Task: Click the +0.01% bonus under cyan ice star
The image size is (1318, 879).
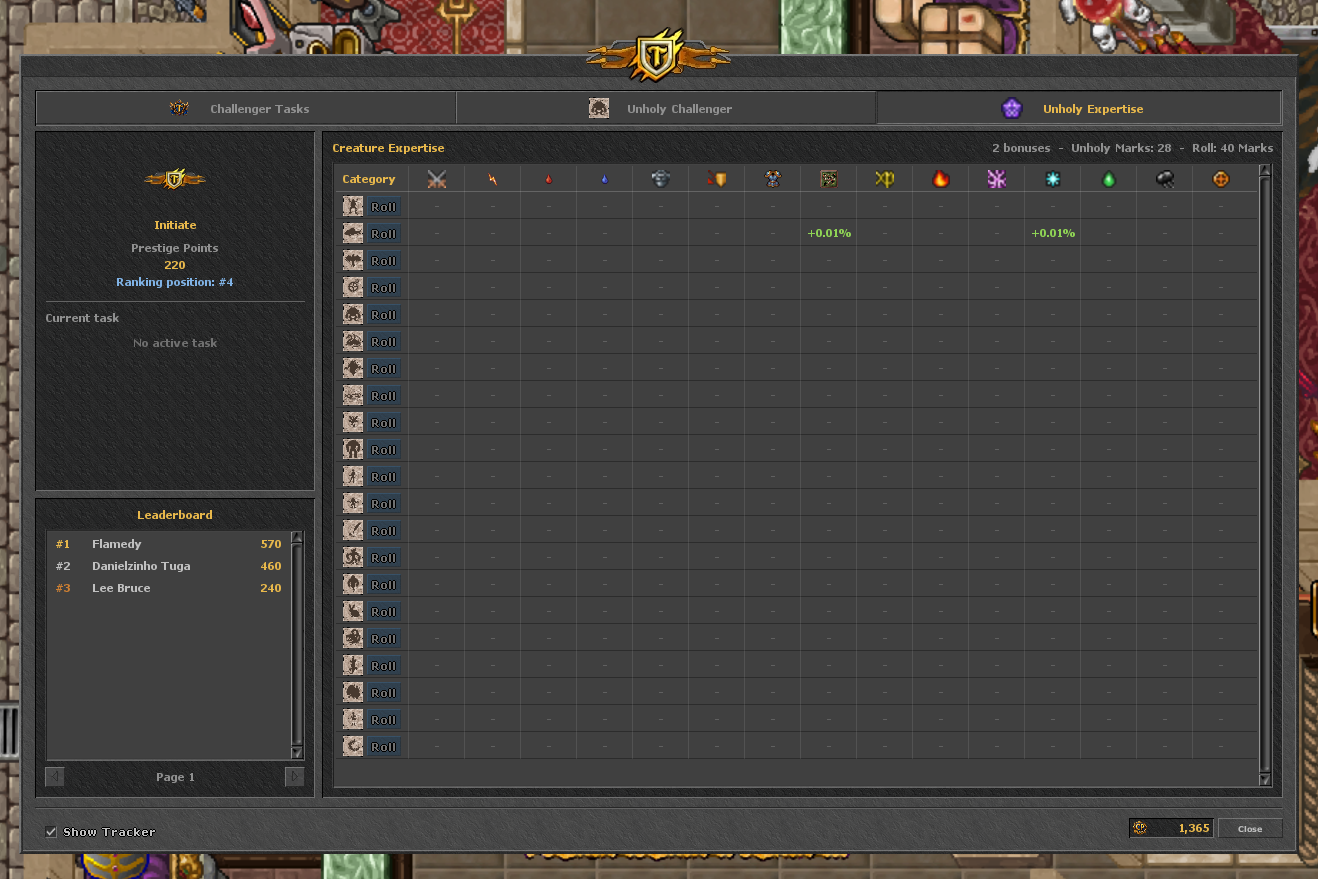Action: [1053, 233]
